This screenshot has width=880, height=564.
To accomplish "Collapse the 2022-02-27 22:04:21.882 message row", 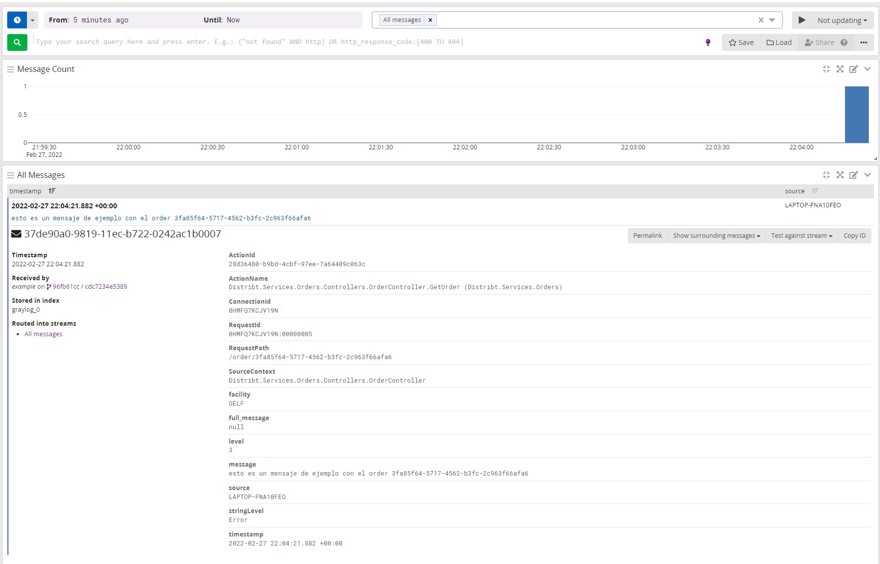I will [64, 206].
